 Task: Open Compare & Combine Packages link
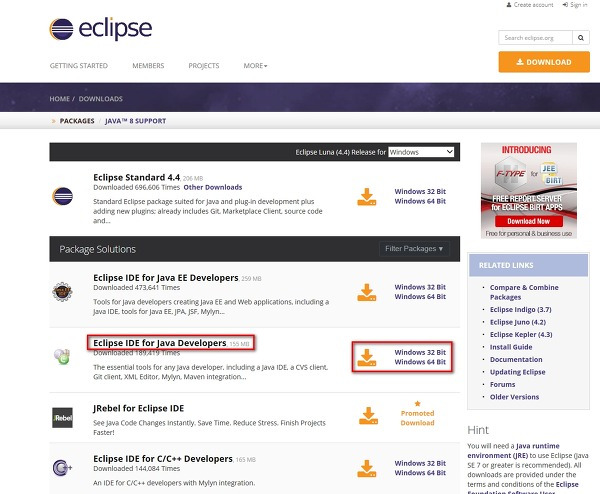tap(524, 292)
